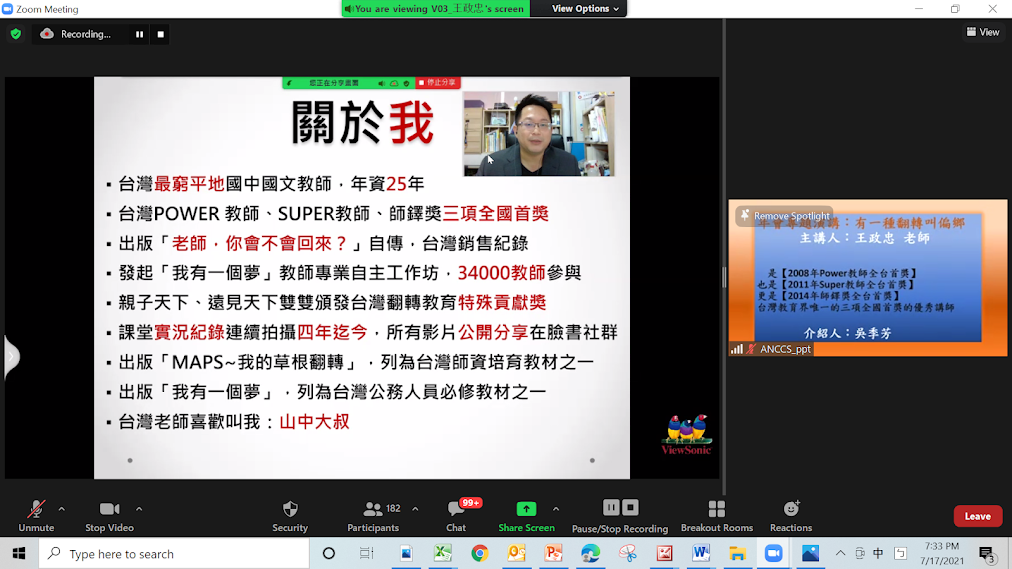Image resolution: width=1012 pixels, height=569 pixels.
Task: Open Reactions menu
Action: (791, 516)
